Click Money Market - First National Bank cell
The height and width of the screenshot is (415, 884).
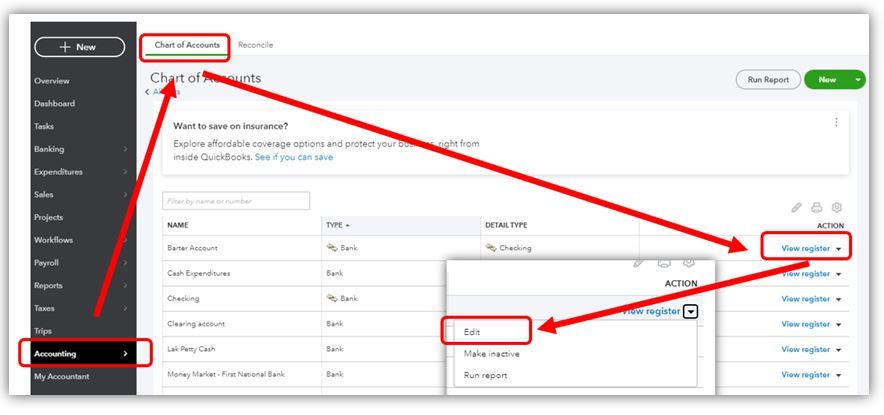point(226,374)
